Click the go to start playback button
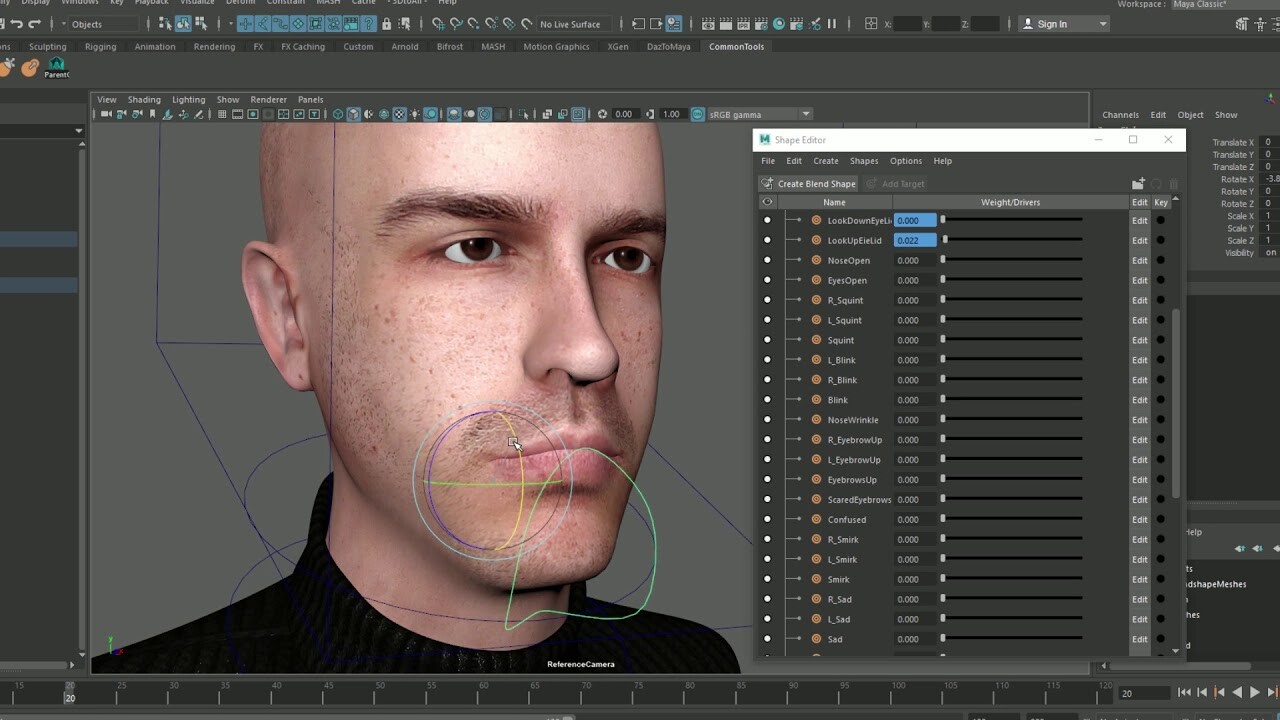 (x=1184, y=692)
